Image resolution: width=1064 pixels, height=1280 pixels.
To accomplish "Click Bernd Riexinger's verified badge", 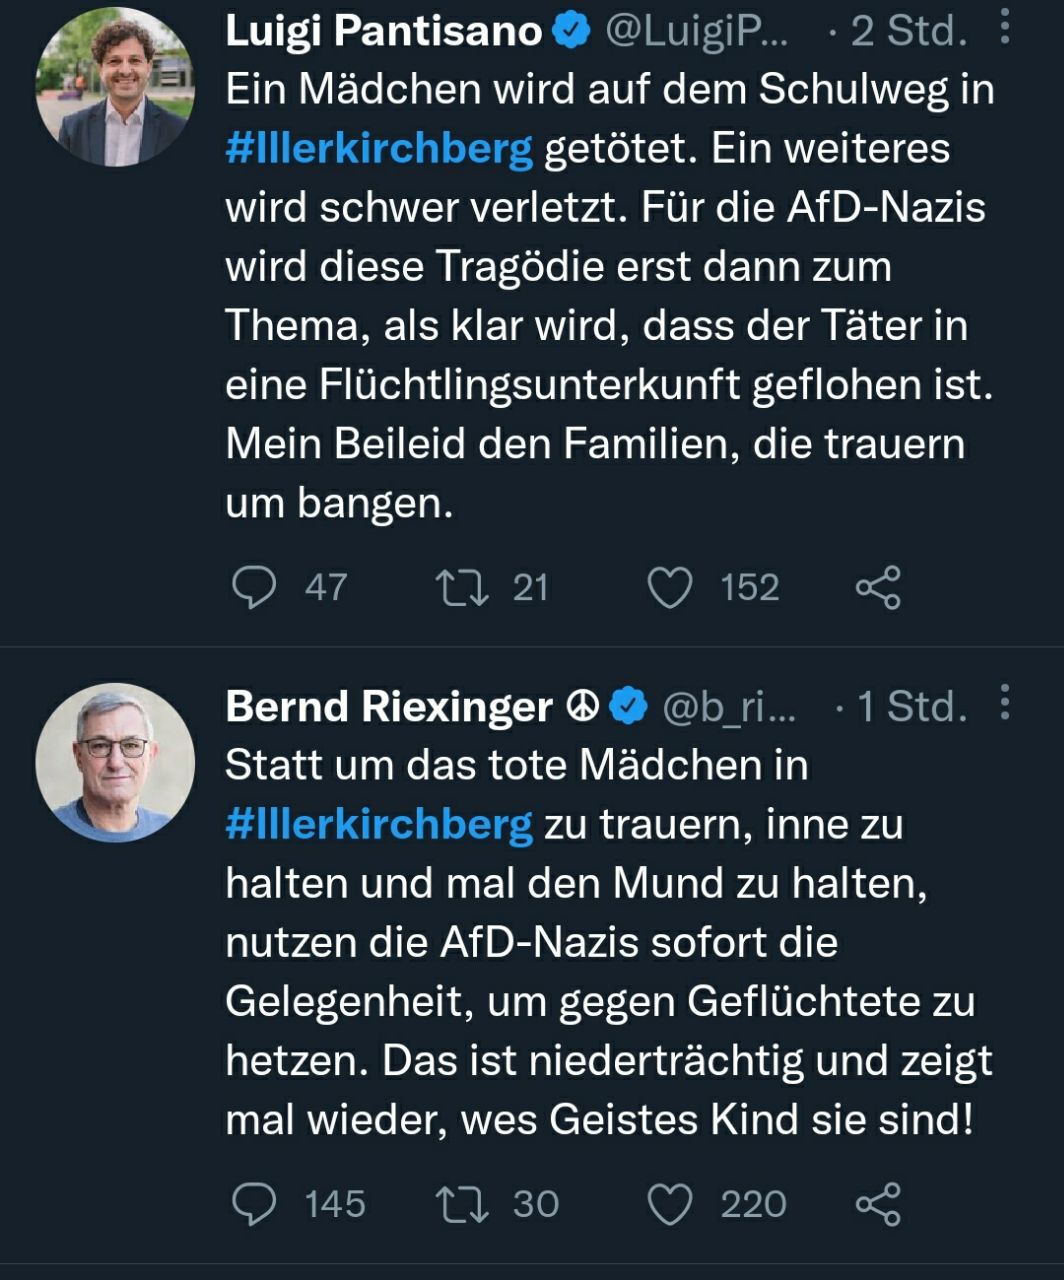I will 629,707.
